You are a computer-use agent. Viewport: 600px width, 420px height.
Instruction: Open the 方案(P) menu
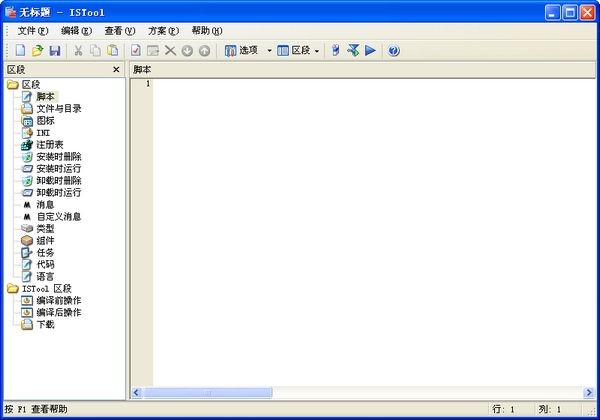tap(163, 31)
